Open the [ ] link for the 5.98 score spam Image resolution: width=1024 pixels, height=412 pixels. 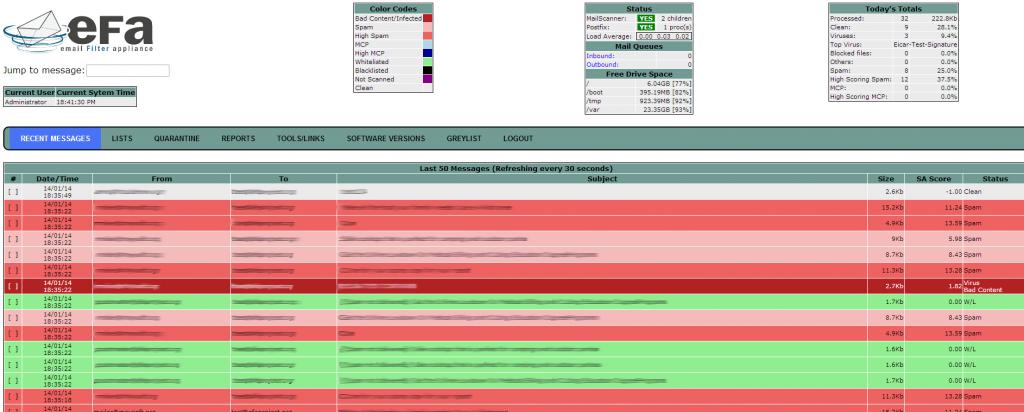[13, 238]
